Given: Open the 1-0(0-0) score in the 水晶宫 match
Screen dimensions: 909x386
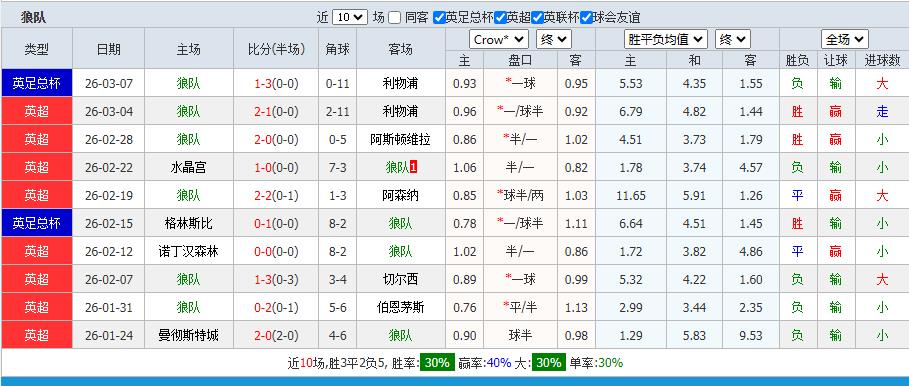Looking at the screenshot, I should (x=276, y=167).
